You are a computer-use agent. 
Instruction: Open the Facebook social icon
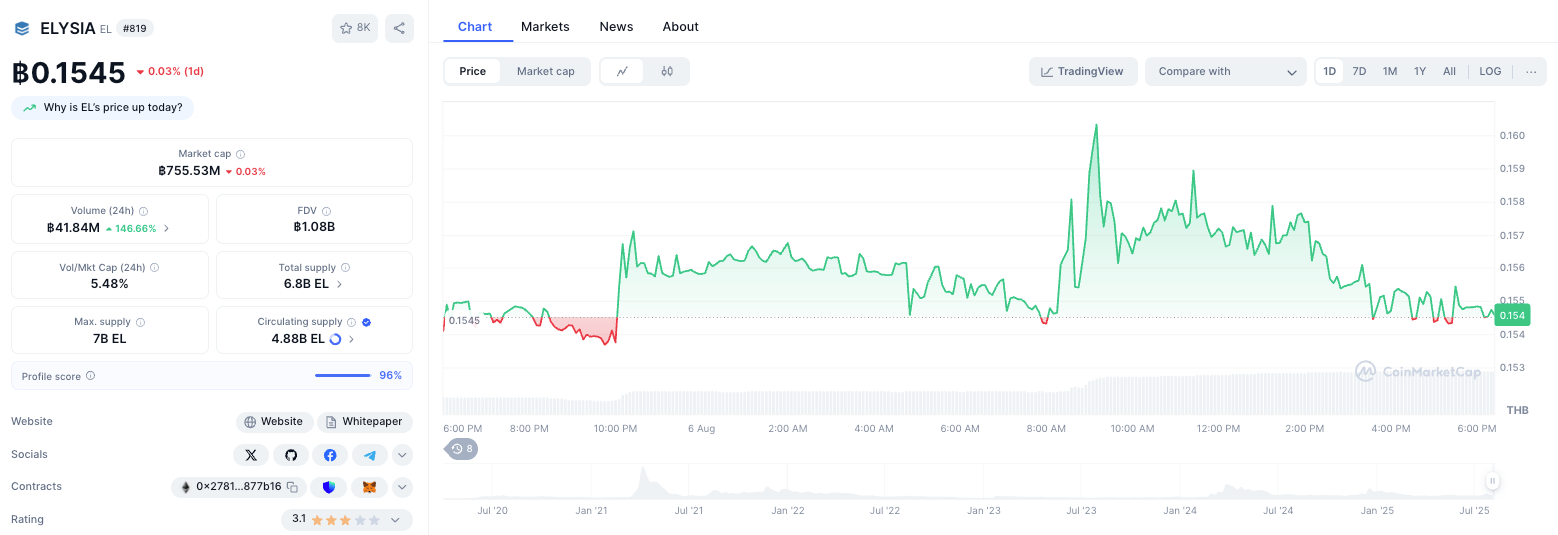point(330,455)
